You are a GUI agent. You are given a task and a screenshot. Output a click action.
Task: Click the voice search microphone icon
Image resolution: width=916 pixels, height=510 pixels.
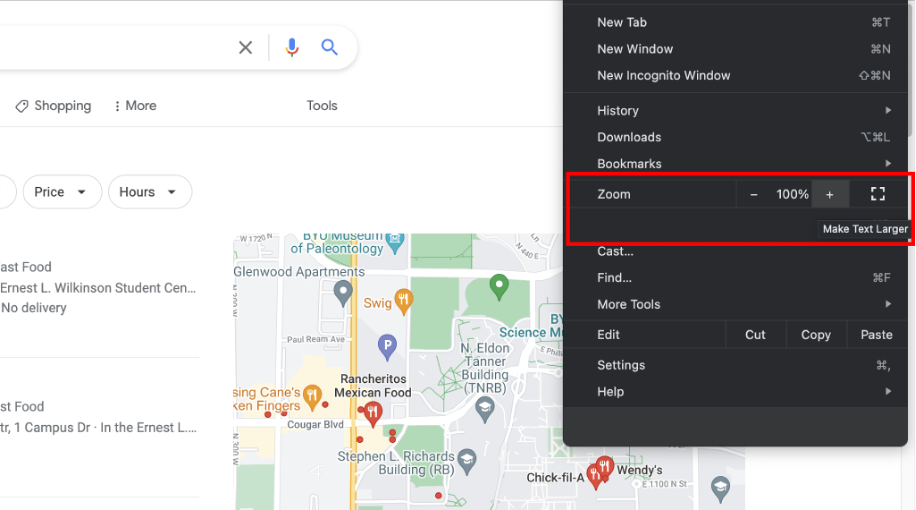[x=292, y=48]
